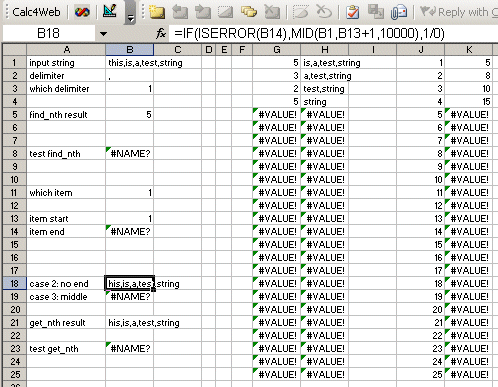Click cell A5 'find_nth result'
498x387 pixels.
tap(66, 115)
